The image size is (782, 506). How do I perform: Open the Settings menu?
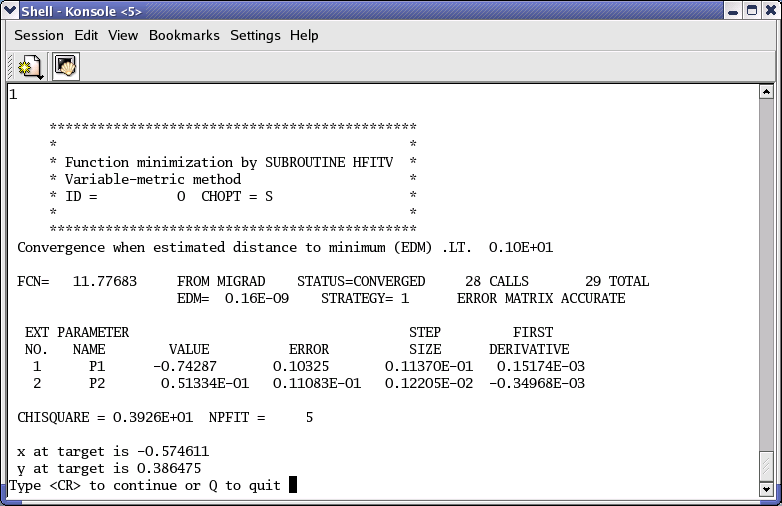(255, 35)
